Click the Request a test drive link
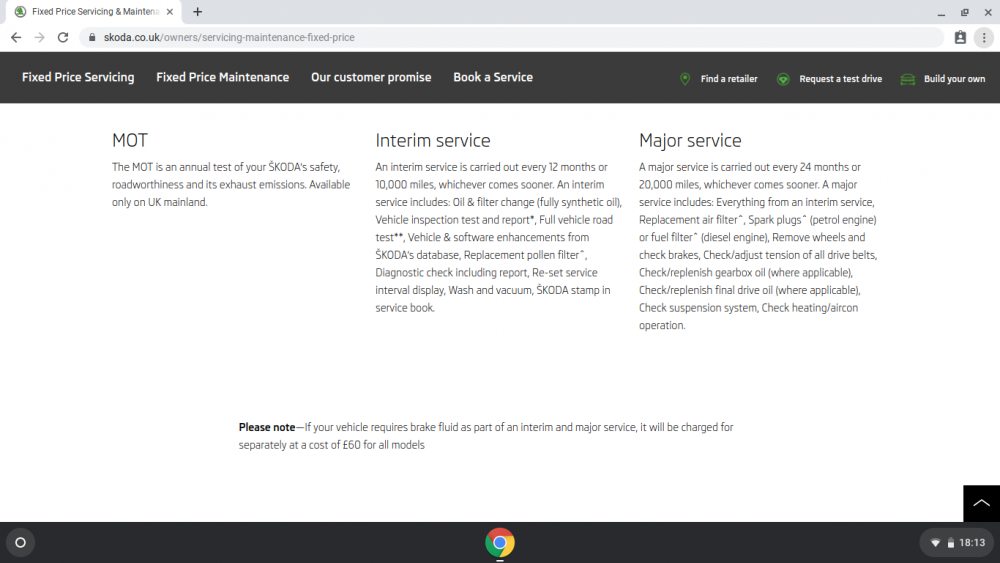Image resolution: width=1000 pixels, height=563 pixels. pyautogui.click(x=841, y=79)
